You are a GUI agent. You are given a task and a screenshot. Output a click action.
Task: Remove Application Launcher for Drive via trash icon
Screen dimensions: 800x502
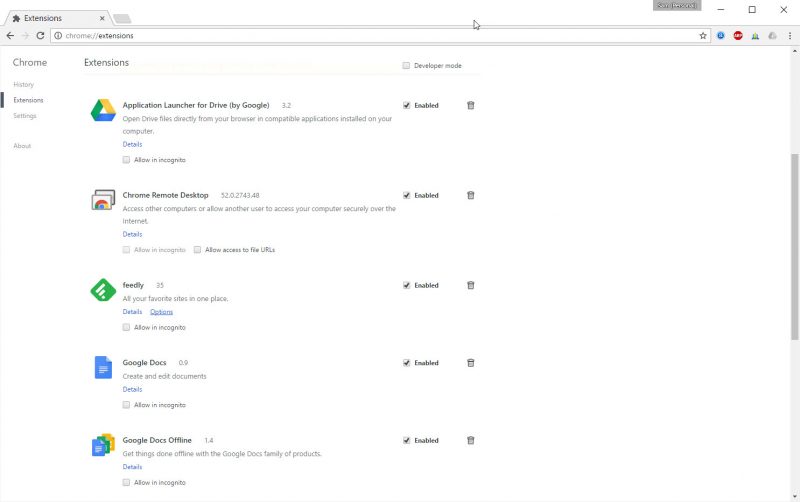[x=471, y=105]
